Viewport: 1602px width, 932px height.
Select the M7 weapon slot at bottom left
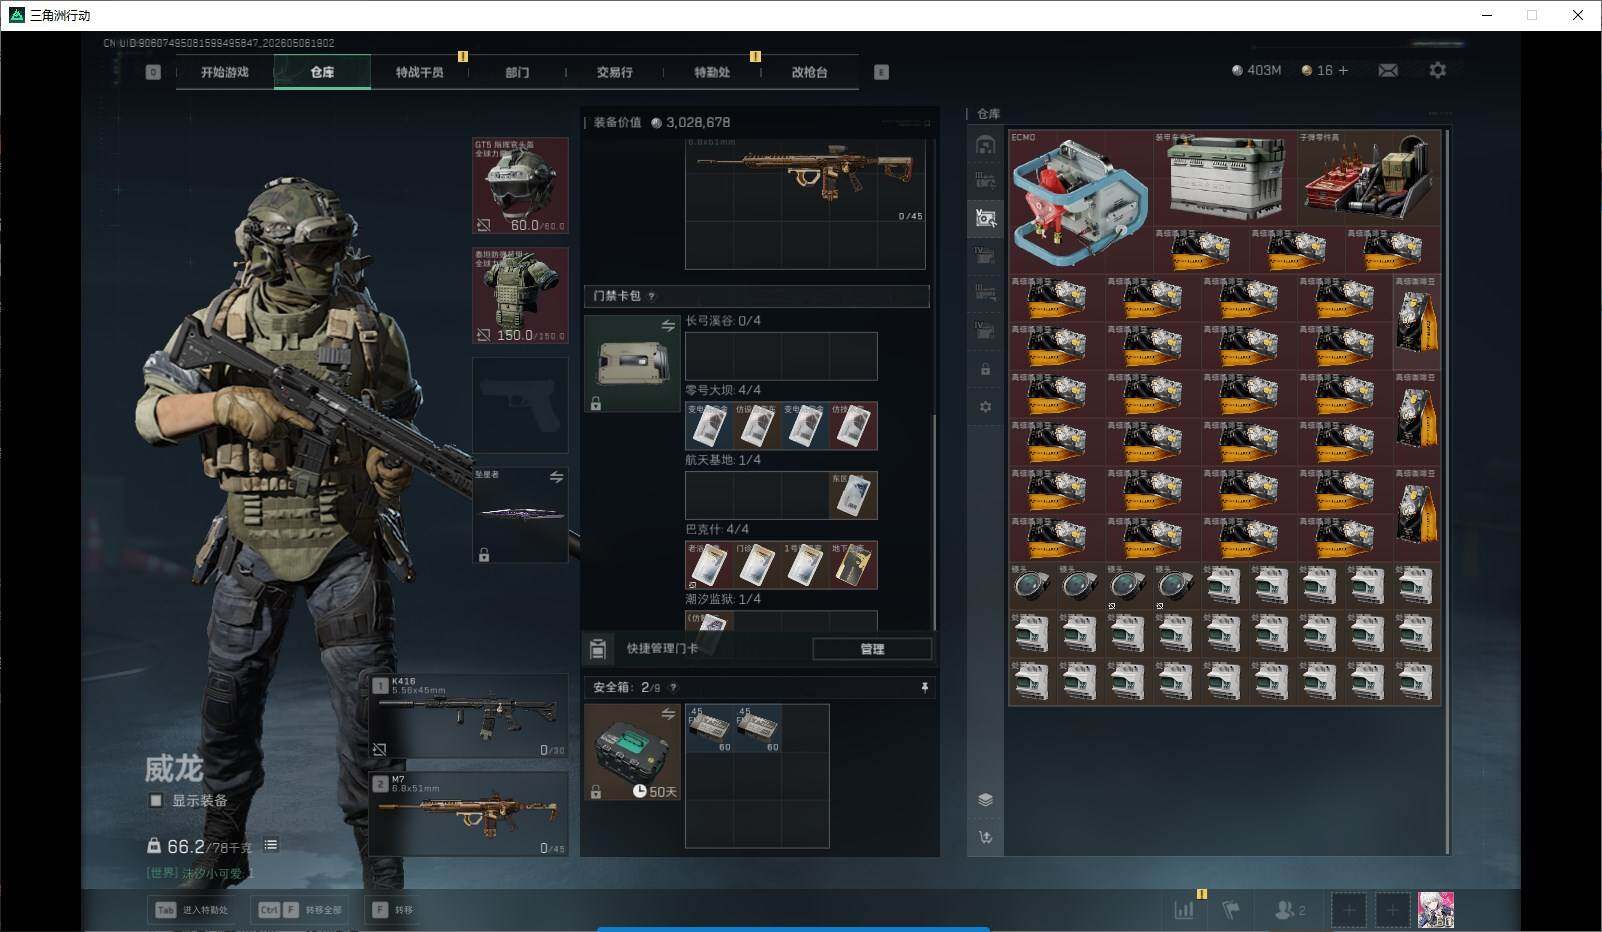[x=468, y=813]
